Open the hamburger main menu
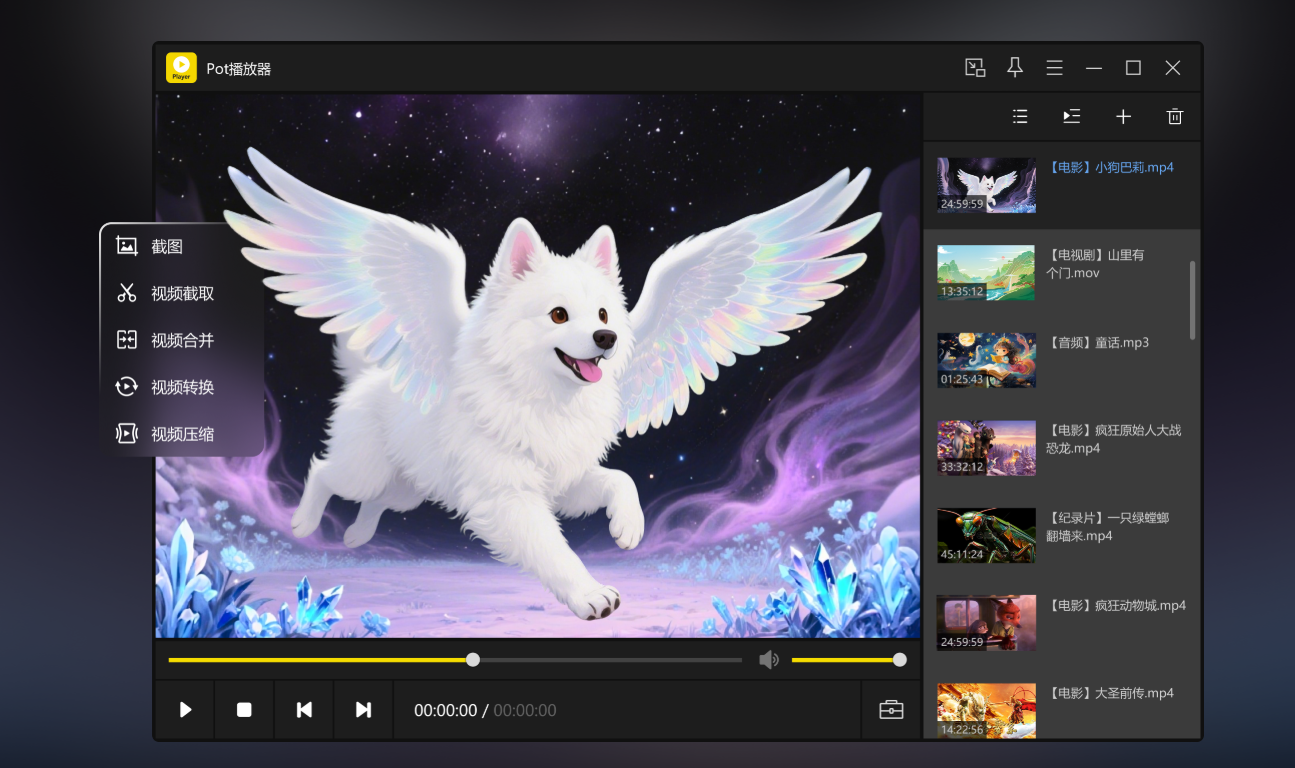Screen dimensions: 1295x768 tap(1054, 68)
